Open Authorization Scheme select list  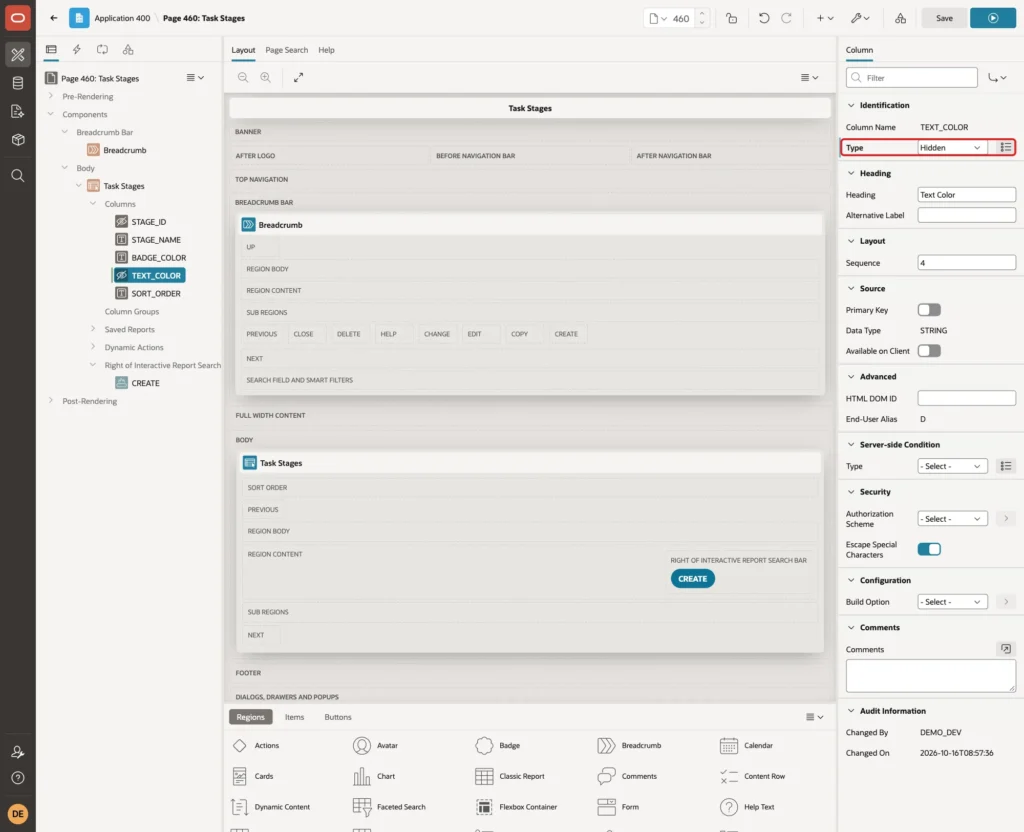pyautogui.click(x=952, y=519)
